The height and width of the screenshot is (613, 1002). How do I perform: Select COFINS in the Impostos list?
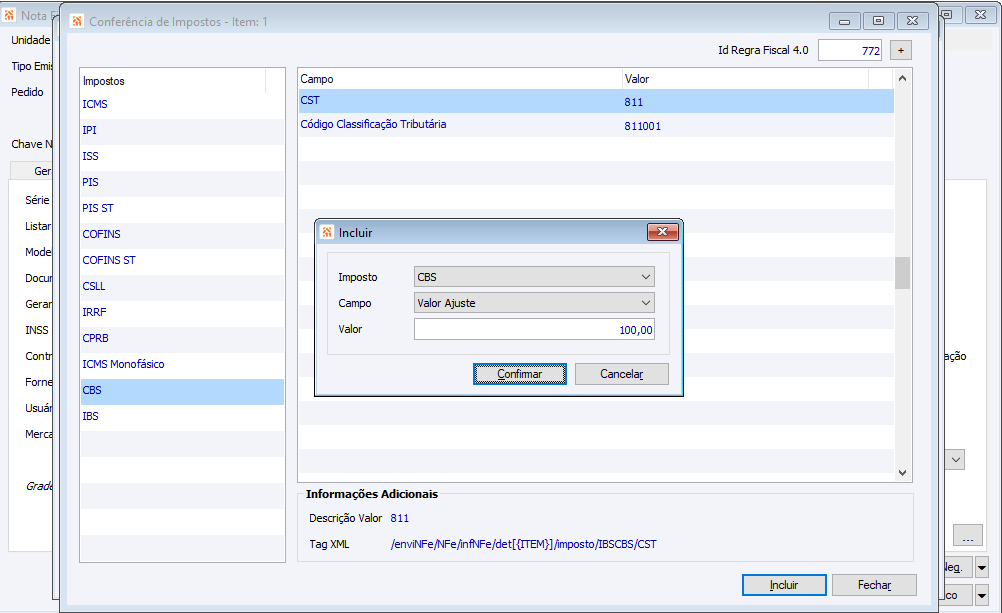(182, 235)
